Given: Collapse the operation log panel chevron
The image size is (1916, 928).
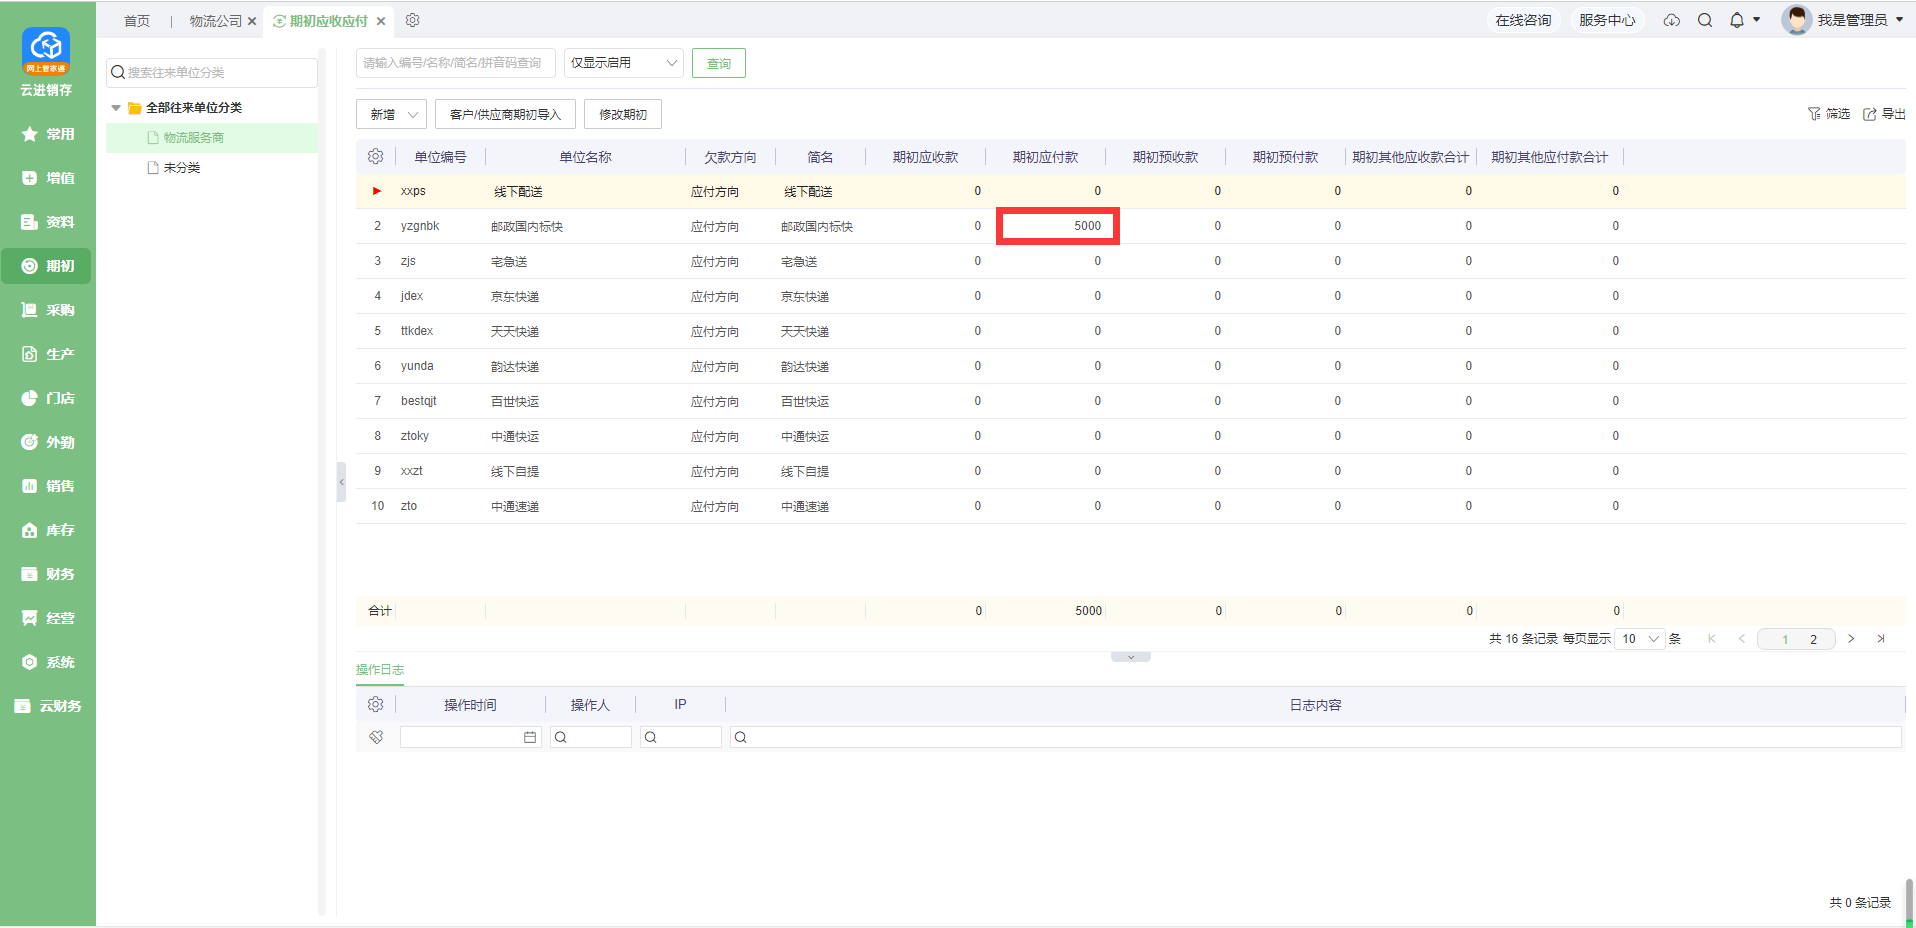Looking at the screenshot, I should point(1131,657).
